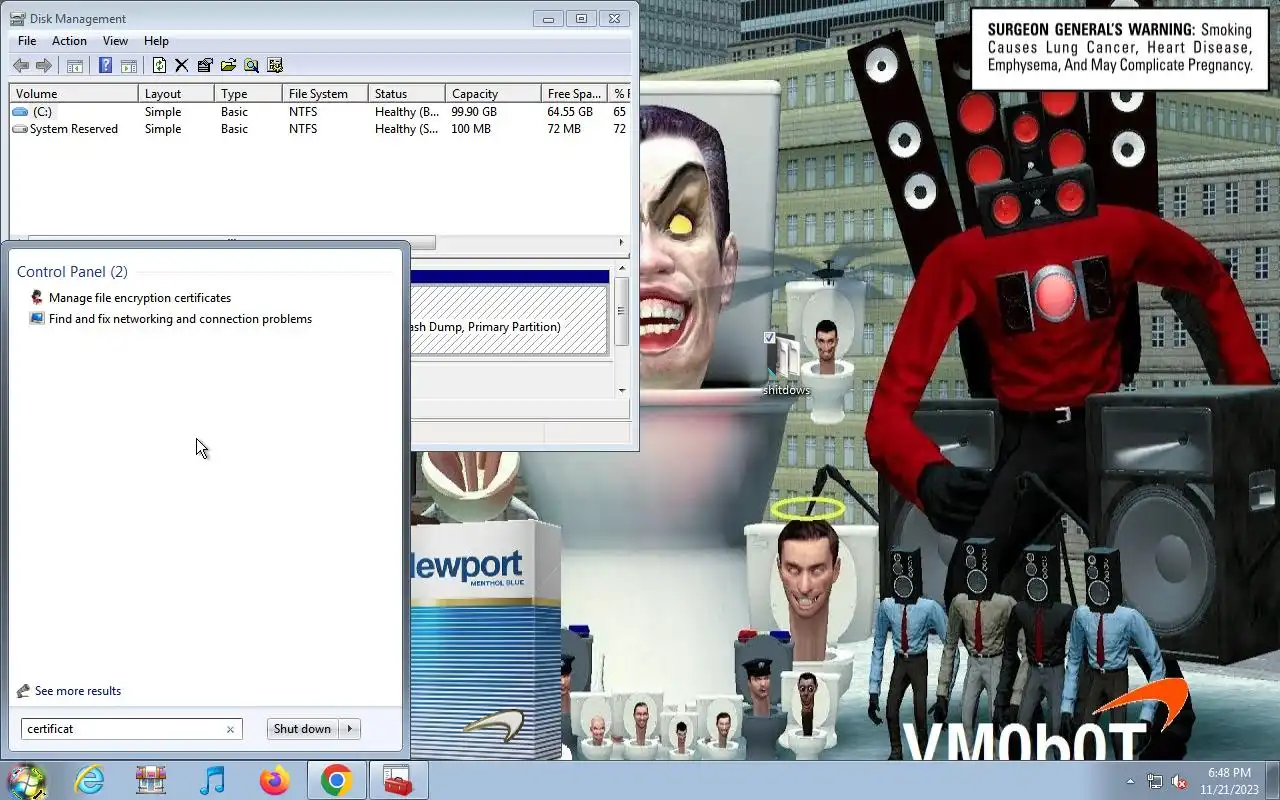The image size is (1280, 800).
Task: Select the 72 MB free space cell
Action: [x=564, y=129]
